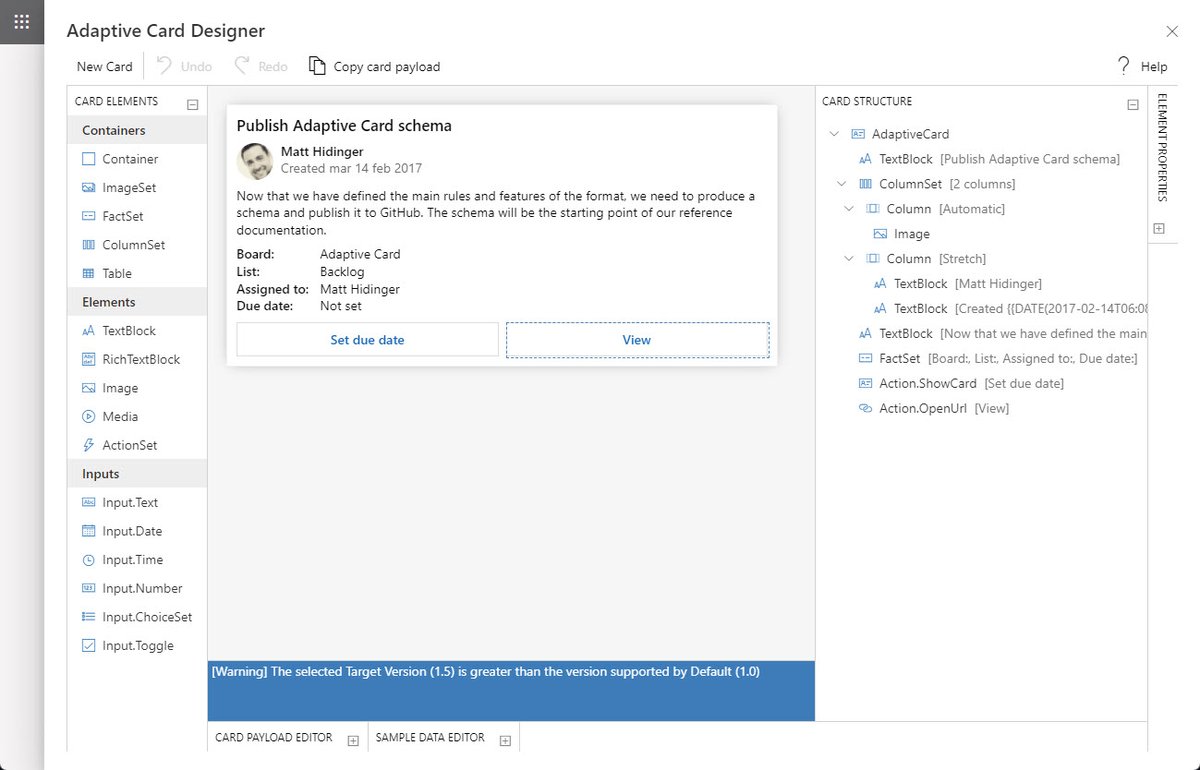This screenshot has height=770, width=1200.
Task: Select the Media element icon
Action: pos(88,417)
